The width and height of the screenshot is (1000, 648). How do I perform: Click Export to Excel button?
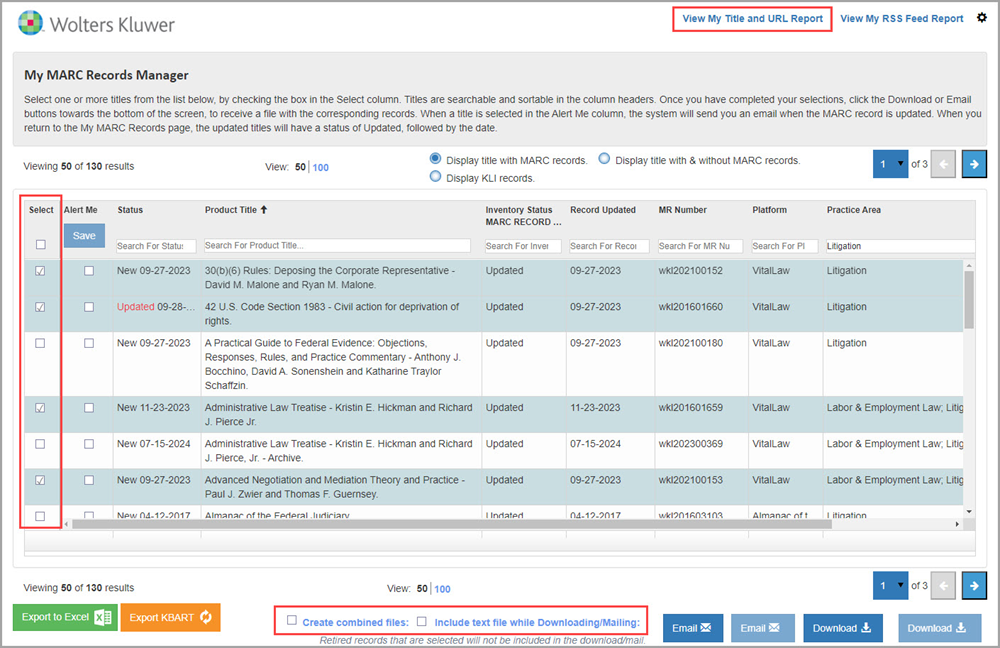(65, 617)
